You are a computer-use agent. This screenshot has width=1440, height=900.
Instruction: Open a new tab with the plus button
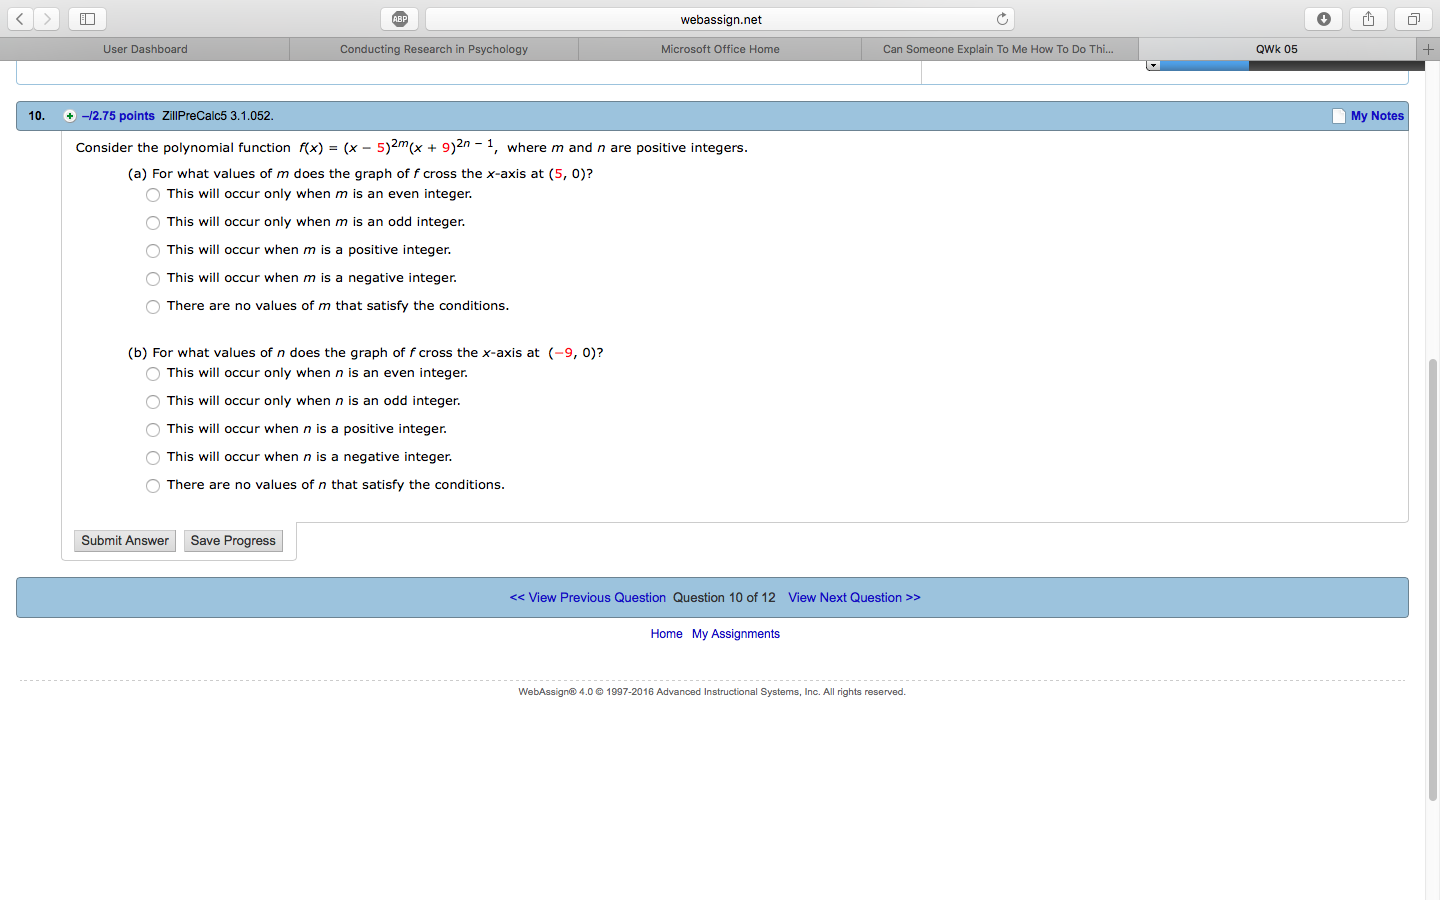coord(1430,48)
